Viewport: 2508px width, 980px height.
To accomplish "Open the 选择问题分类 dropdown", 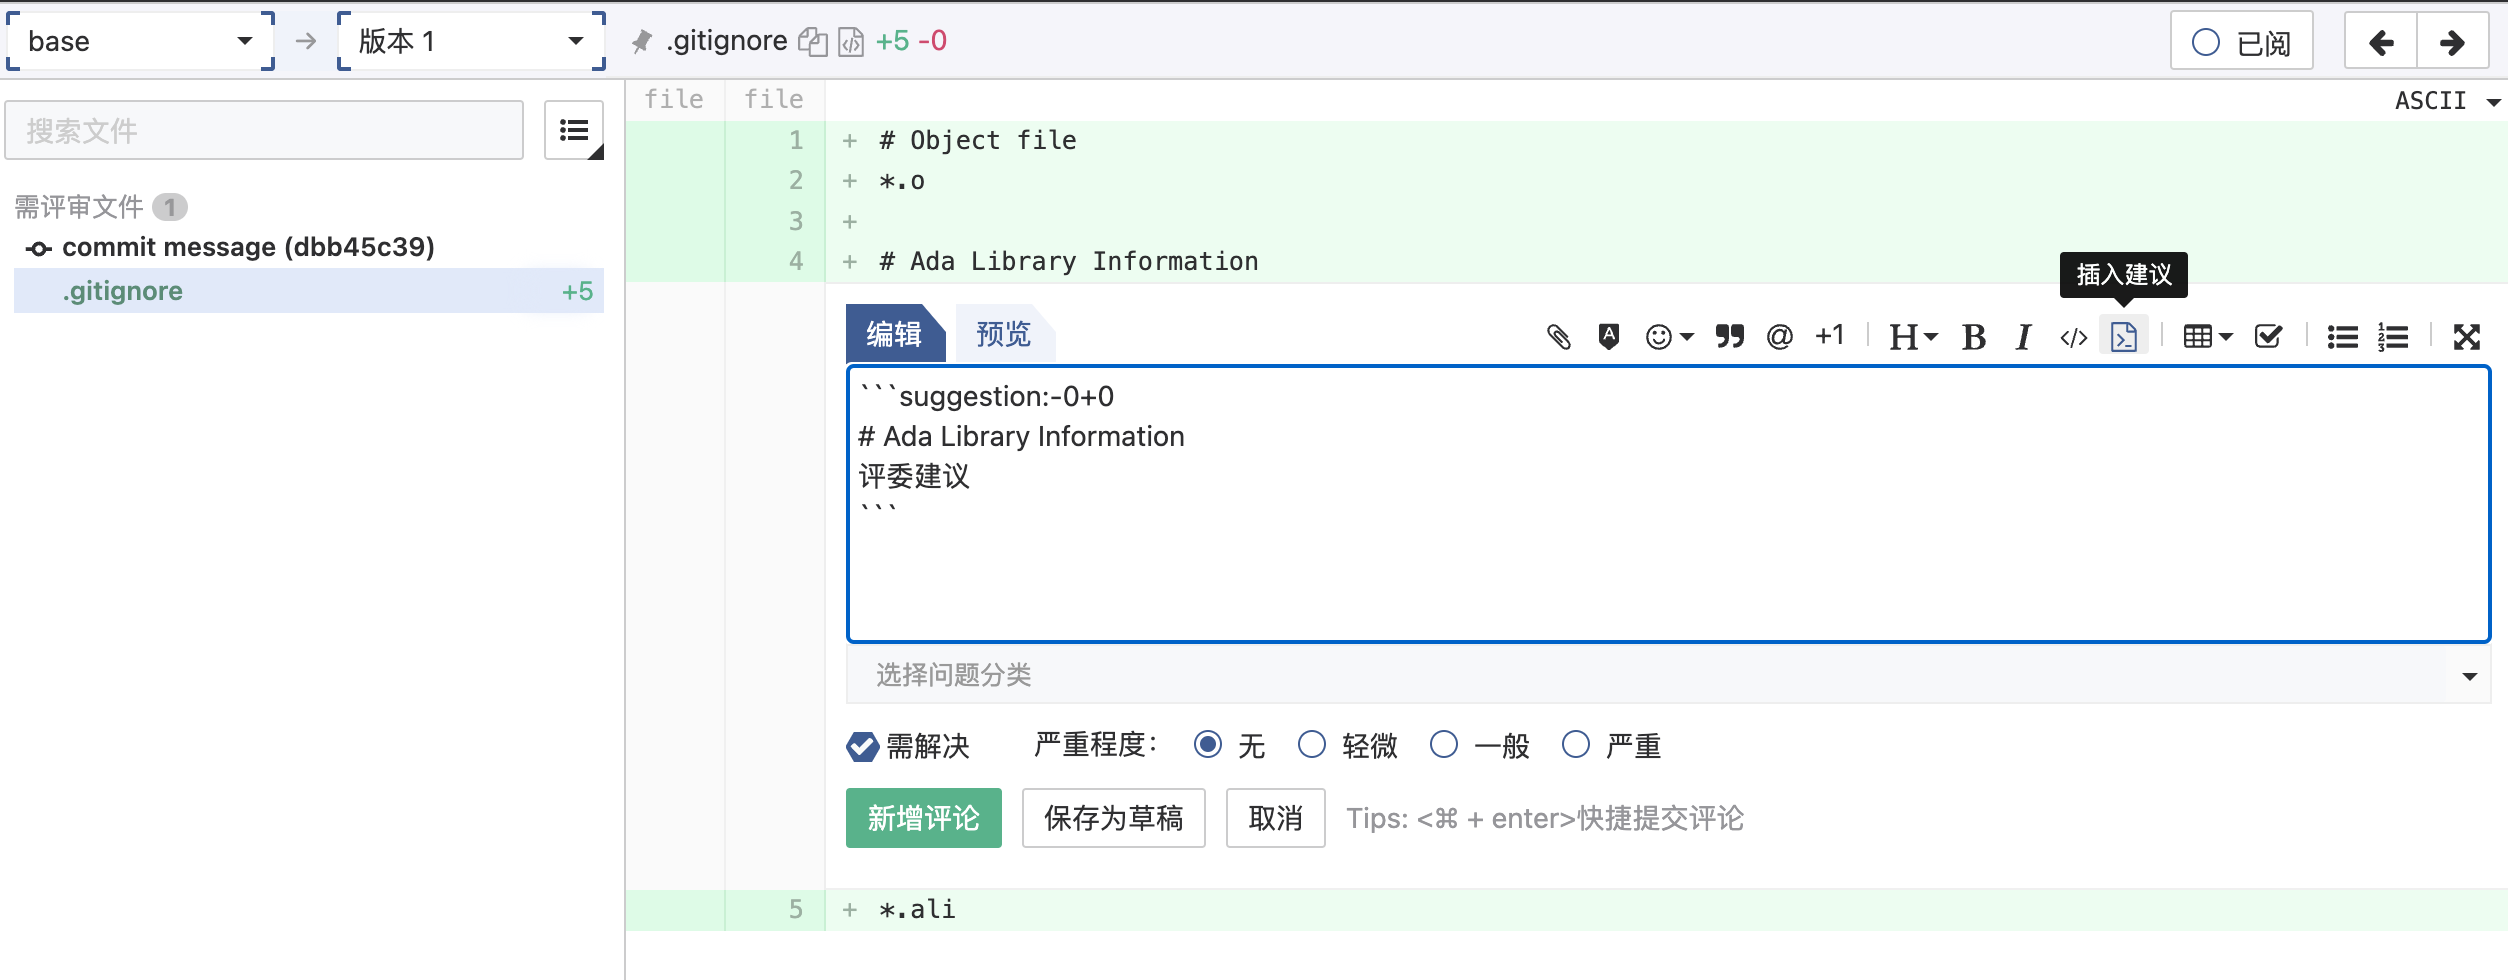I will [x=1667, y=675].
